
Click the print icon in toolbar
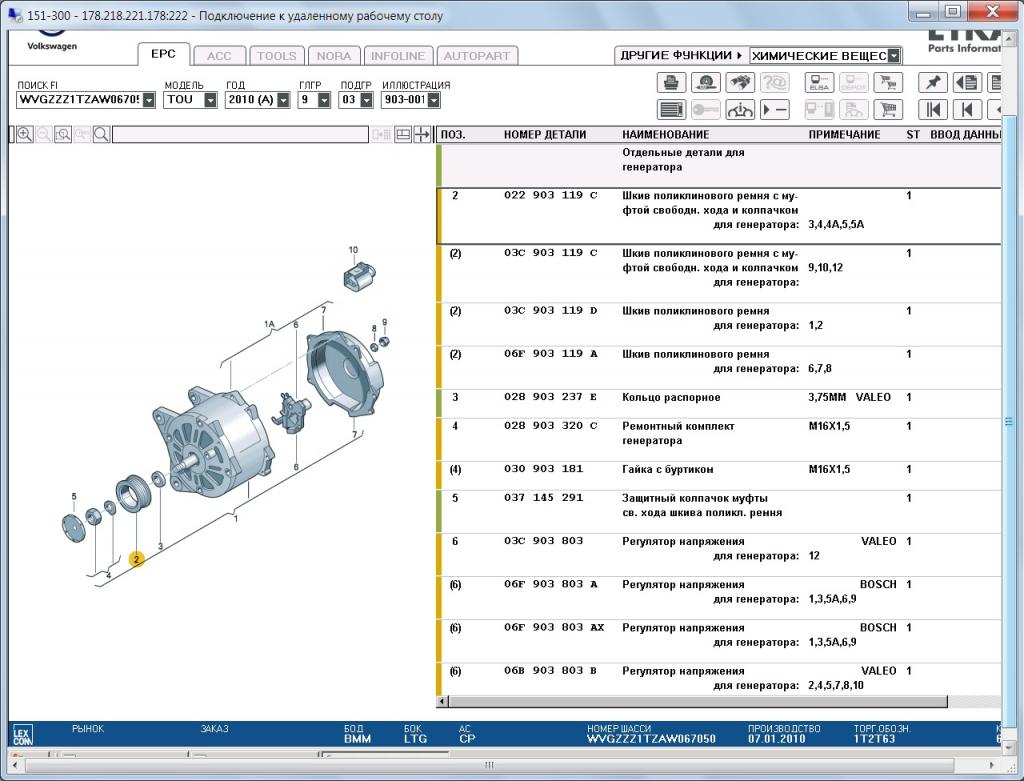670,83
